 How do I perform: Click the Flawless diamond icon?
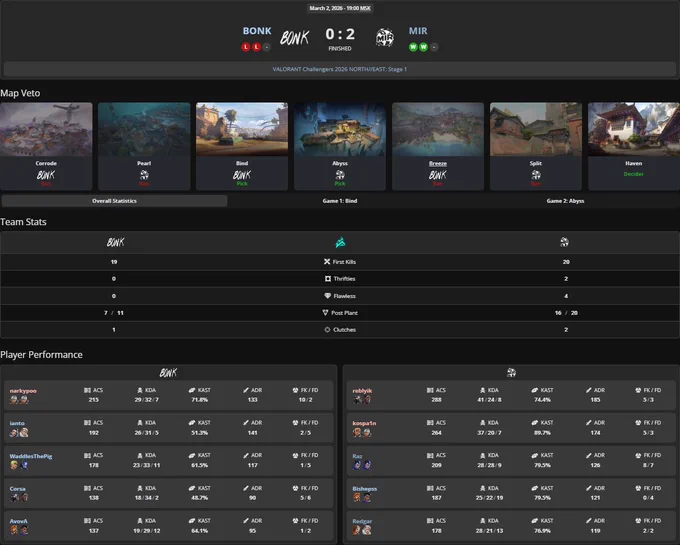tap(327, 296)
